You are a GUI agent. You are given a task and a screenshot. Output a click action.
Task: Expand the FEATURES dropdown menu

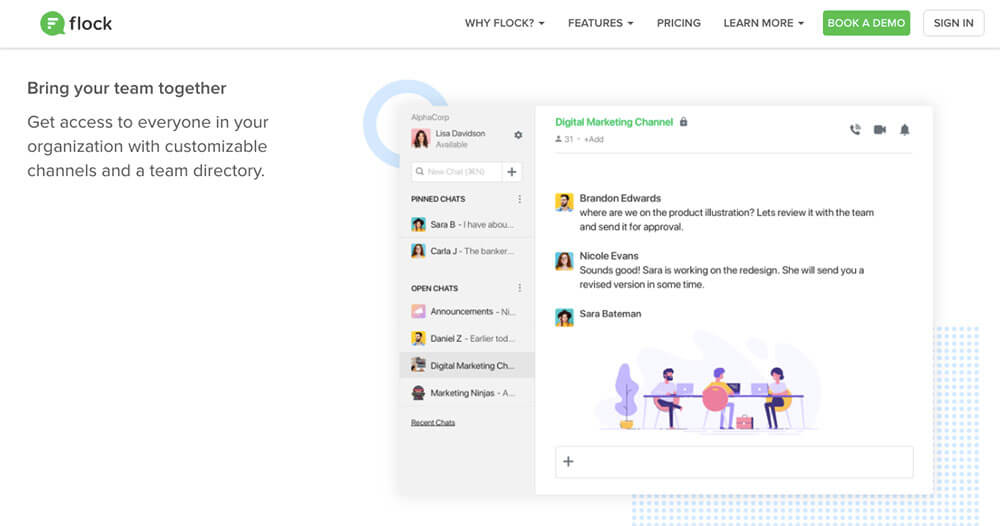click(601, 23)
